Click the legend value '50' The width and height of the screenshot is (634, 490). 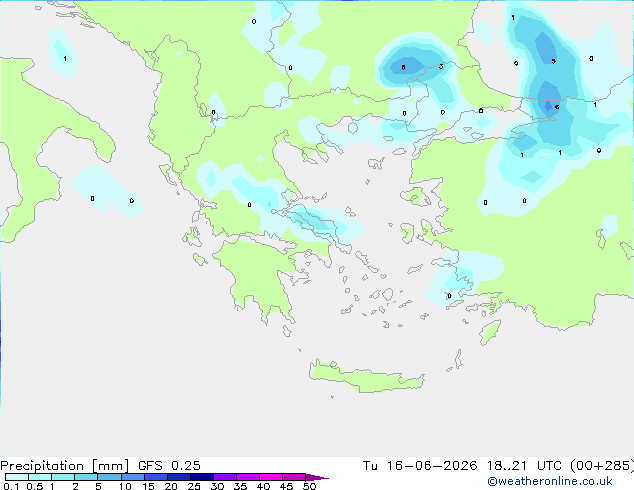click(x=309, y=486)
